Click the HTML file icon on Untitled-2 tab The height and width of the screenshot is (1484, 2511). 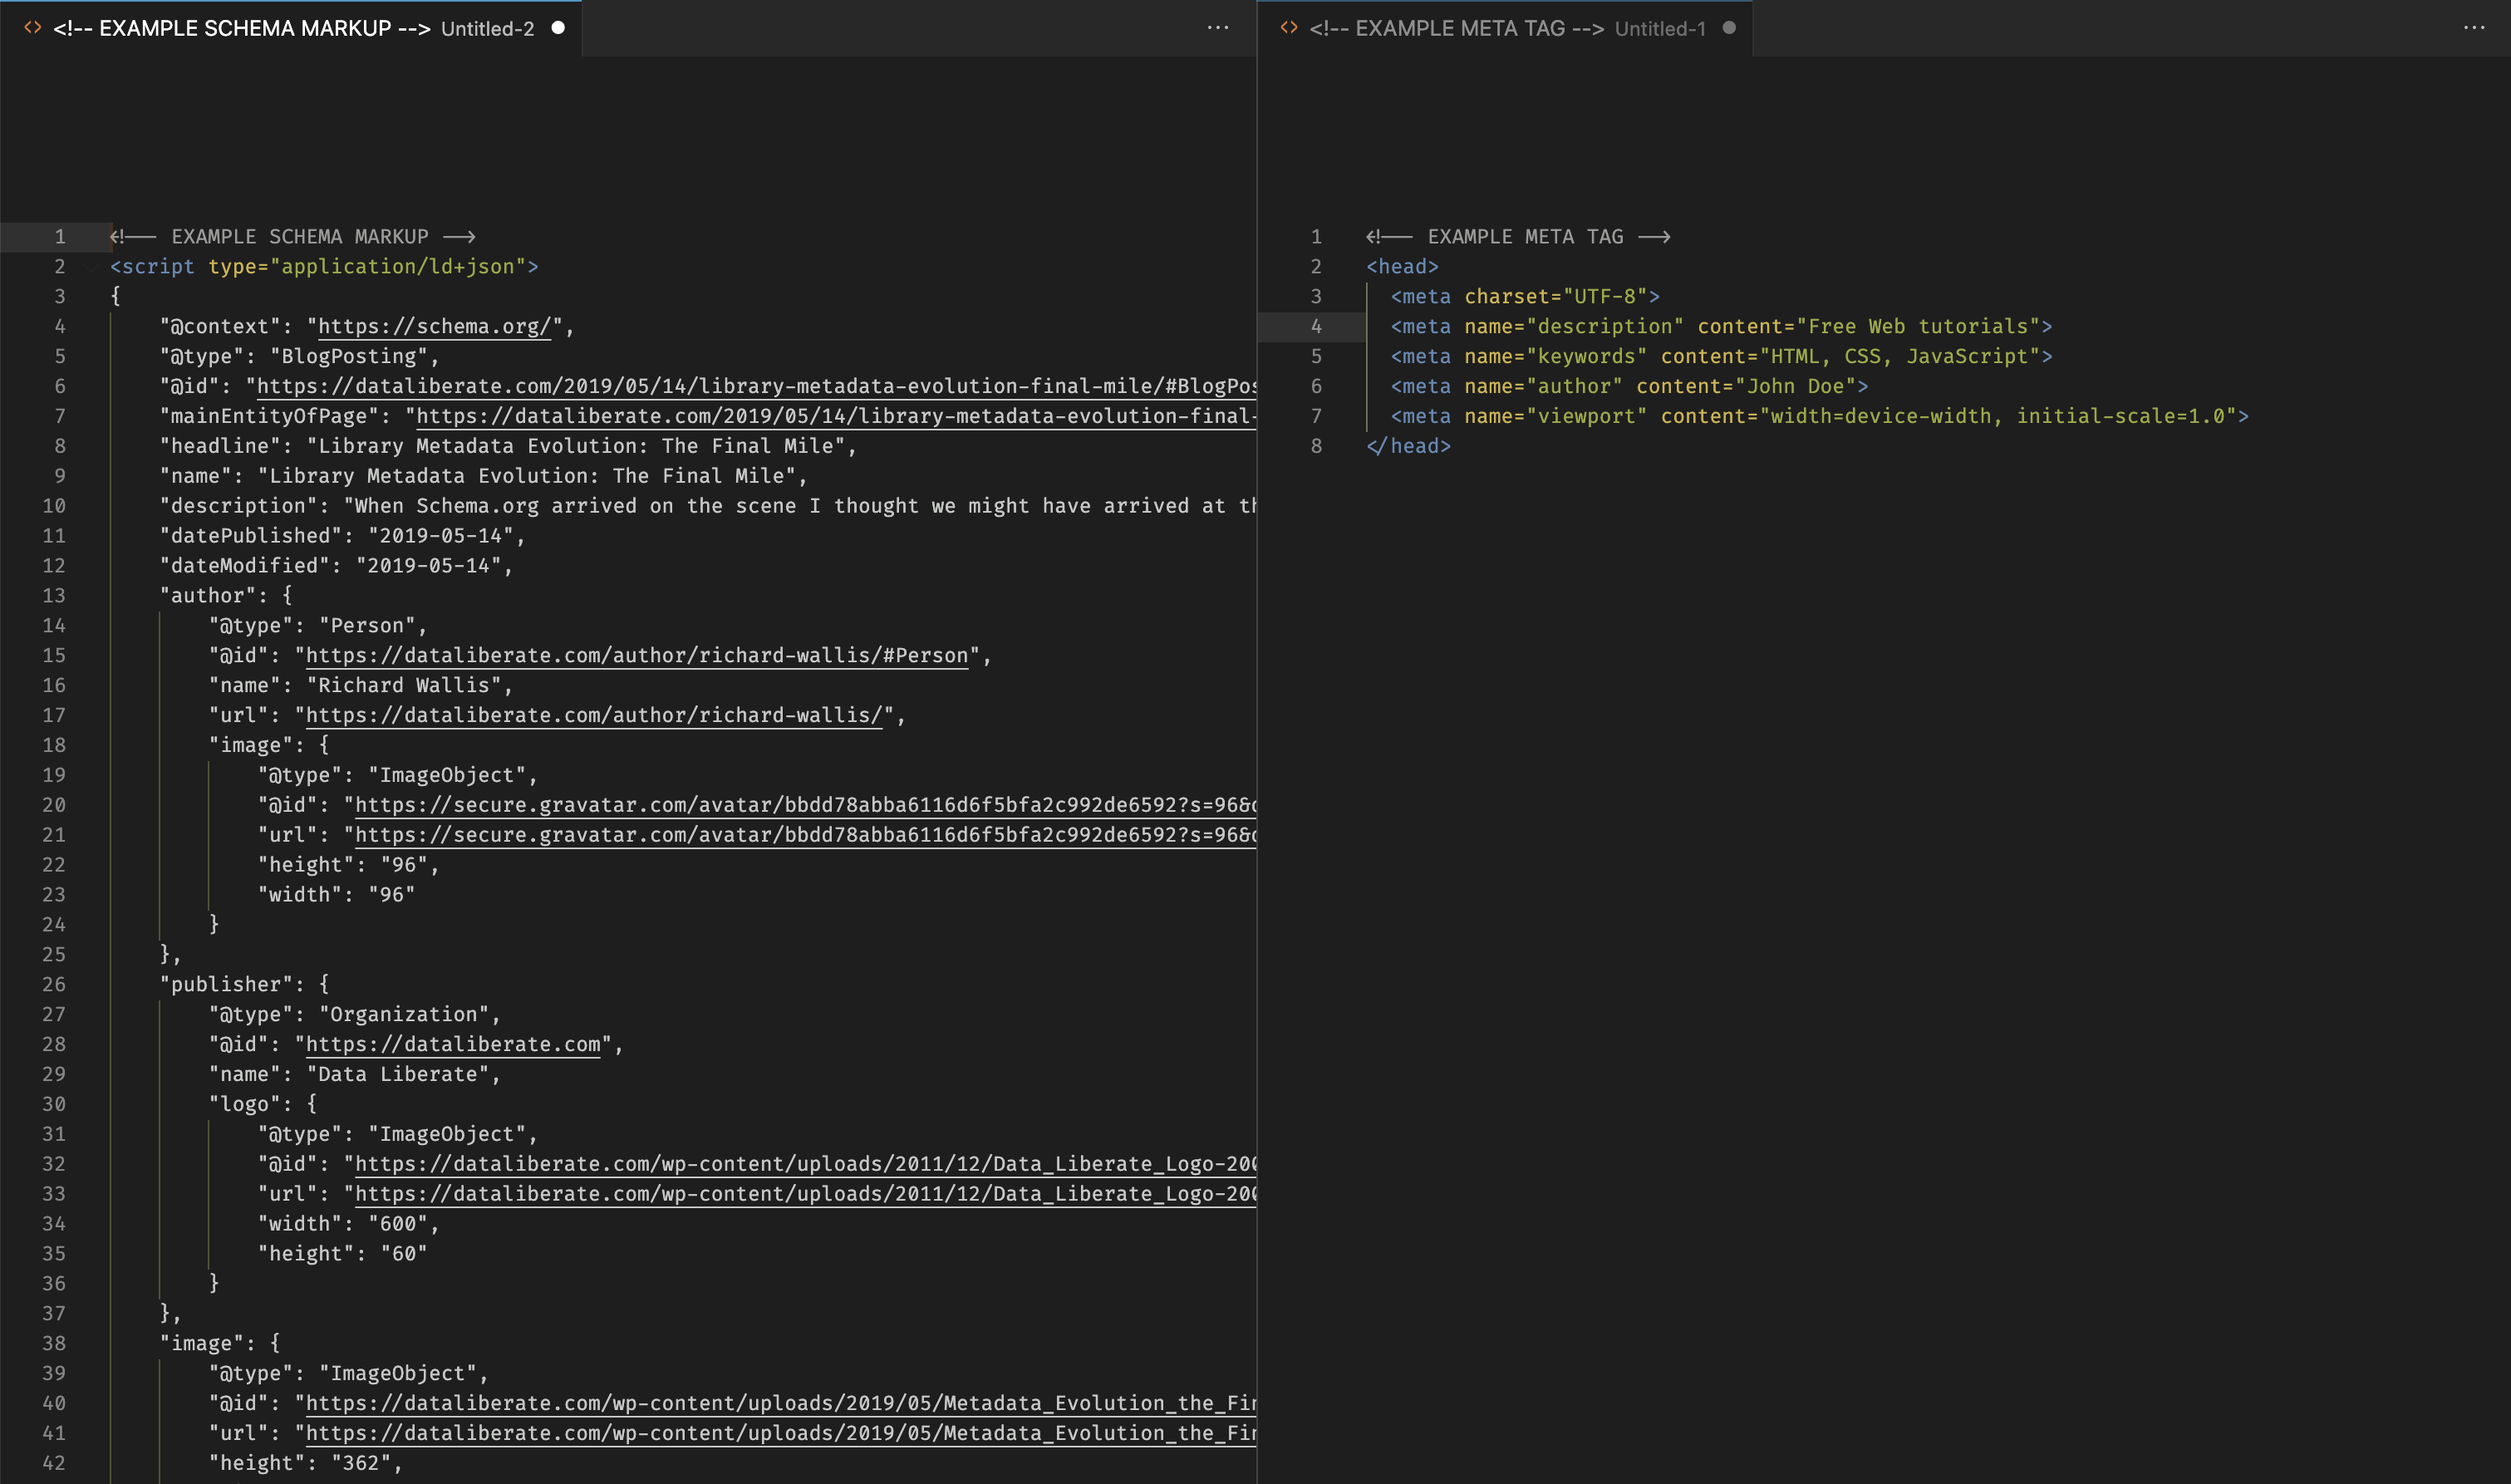click(33, 28)
